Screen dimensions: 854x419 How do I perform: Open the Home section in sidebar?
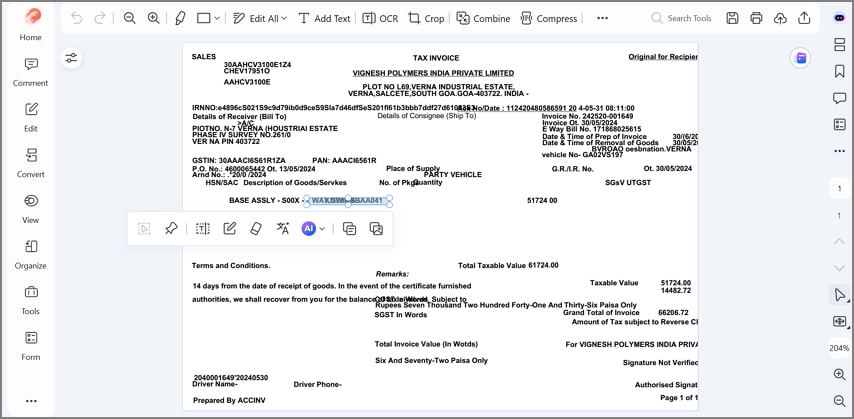coord(30,25)
